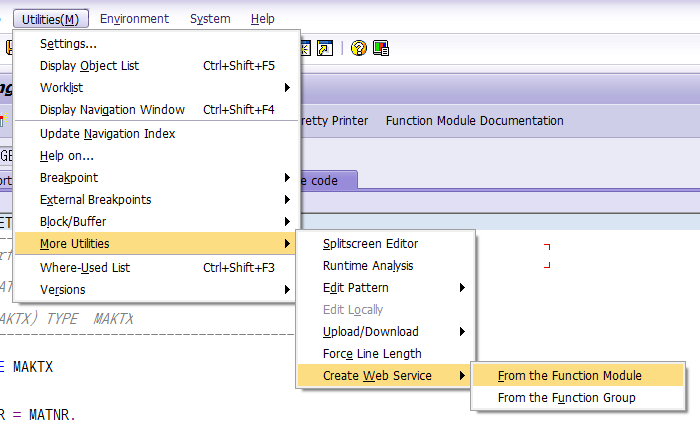Open Function Module Documentation
The image size is (700, 422).
(x=475, y=121)
